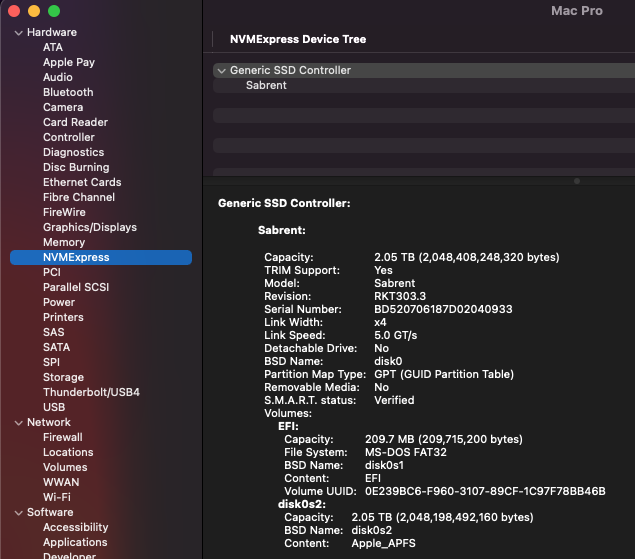635x559 pixels.
Task: Collapse the Software section chevron
Action: [18, 513]
